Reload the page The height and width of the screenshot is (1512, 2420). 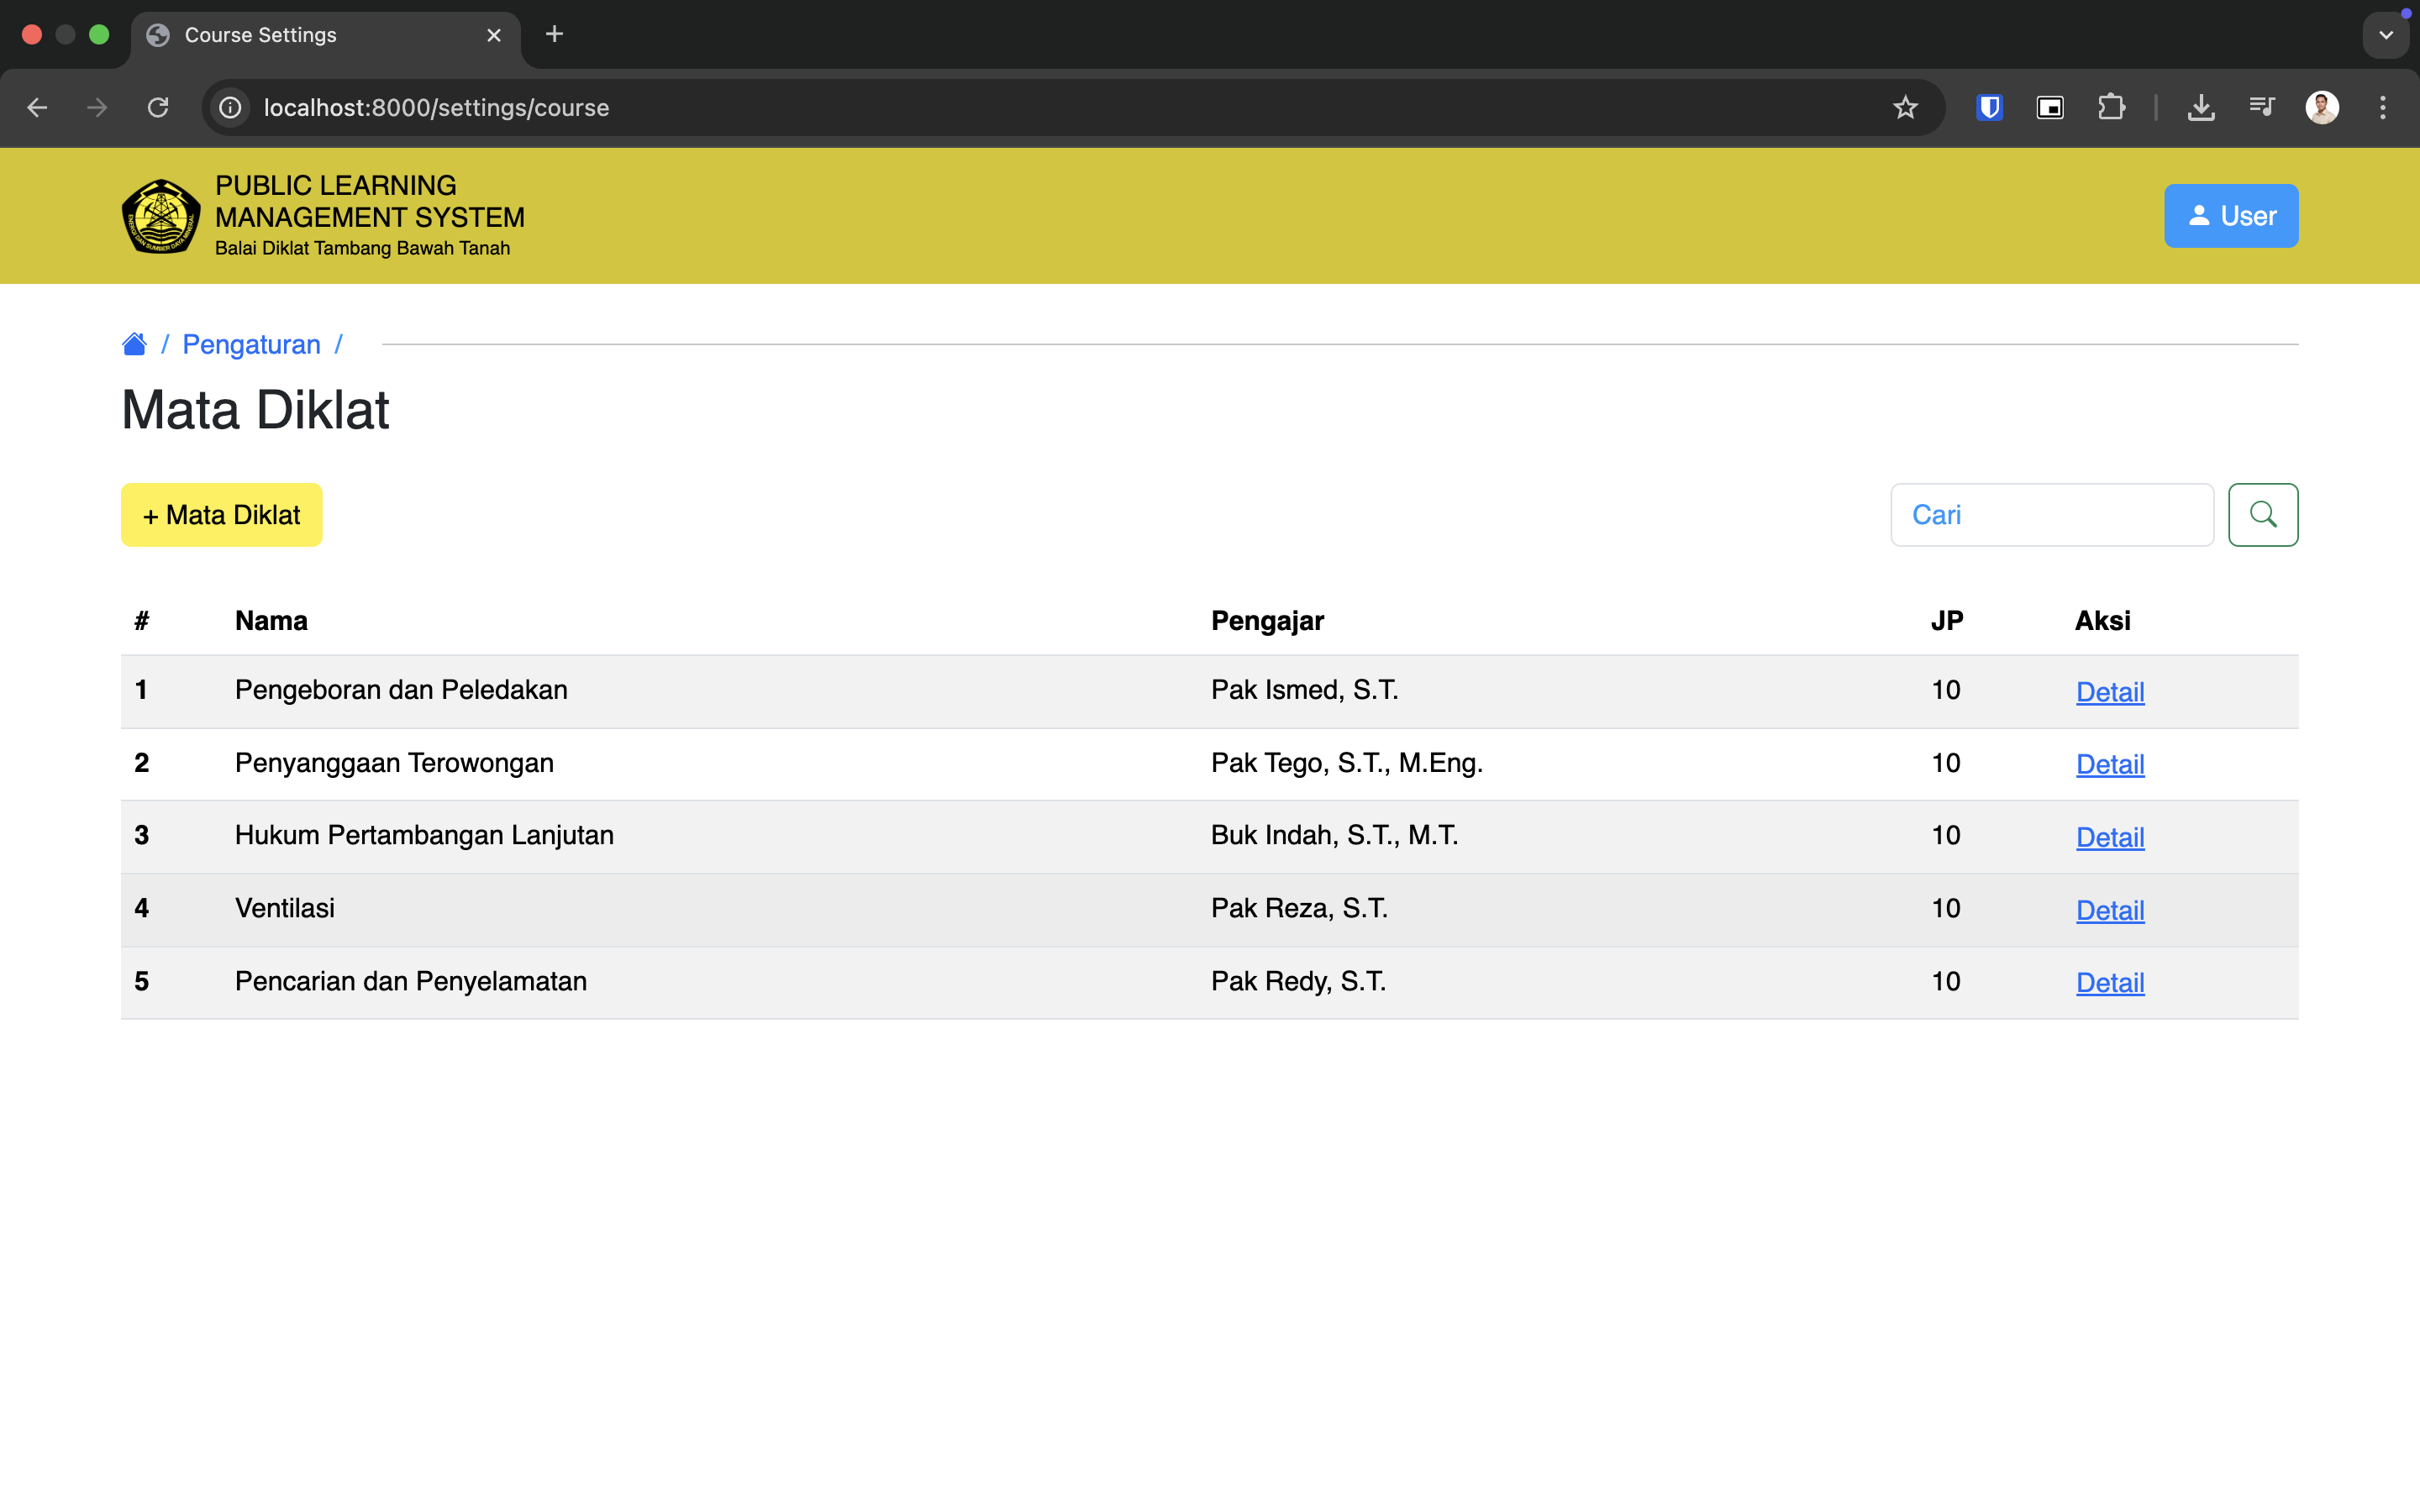click(158, 107)
